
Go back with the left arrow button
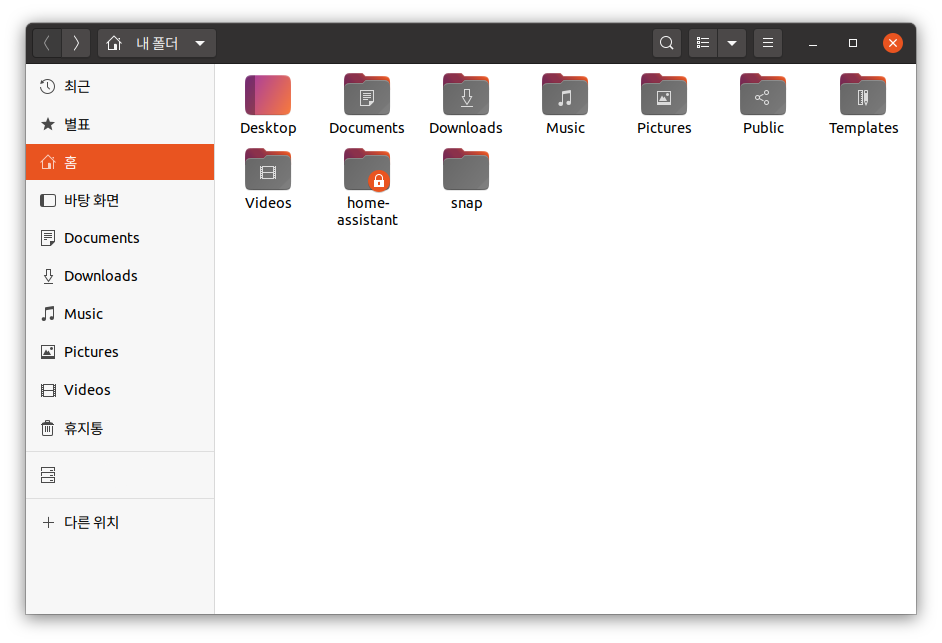pyautogui.click(x=47, y=43)
